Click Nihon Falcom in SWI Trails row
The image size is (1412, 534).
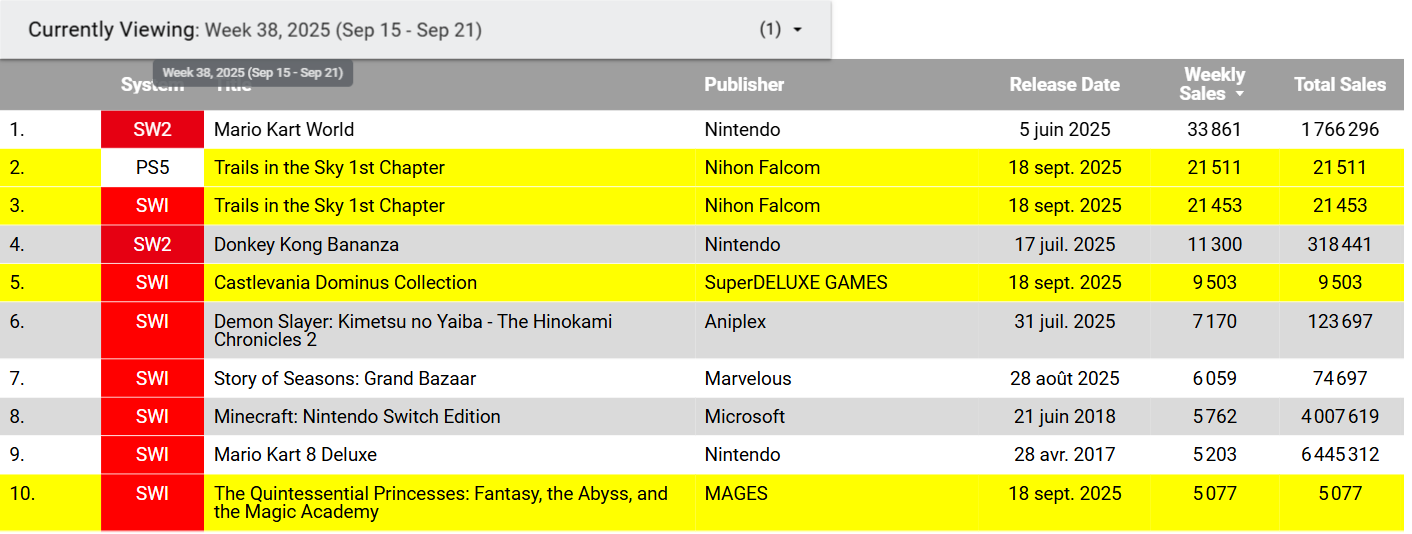(x=762, y=206)
